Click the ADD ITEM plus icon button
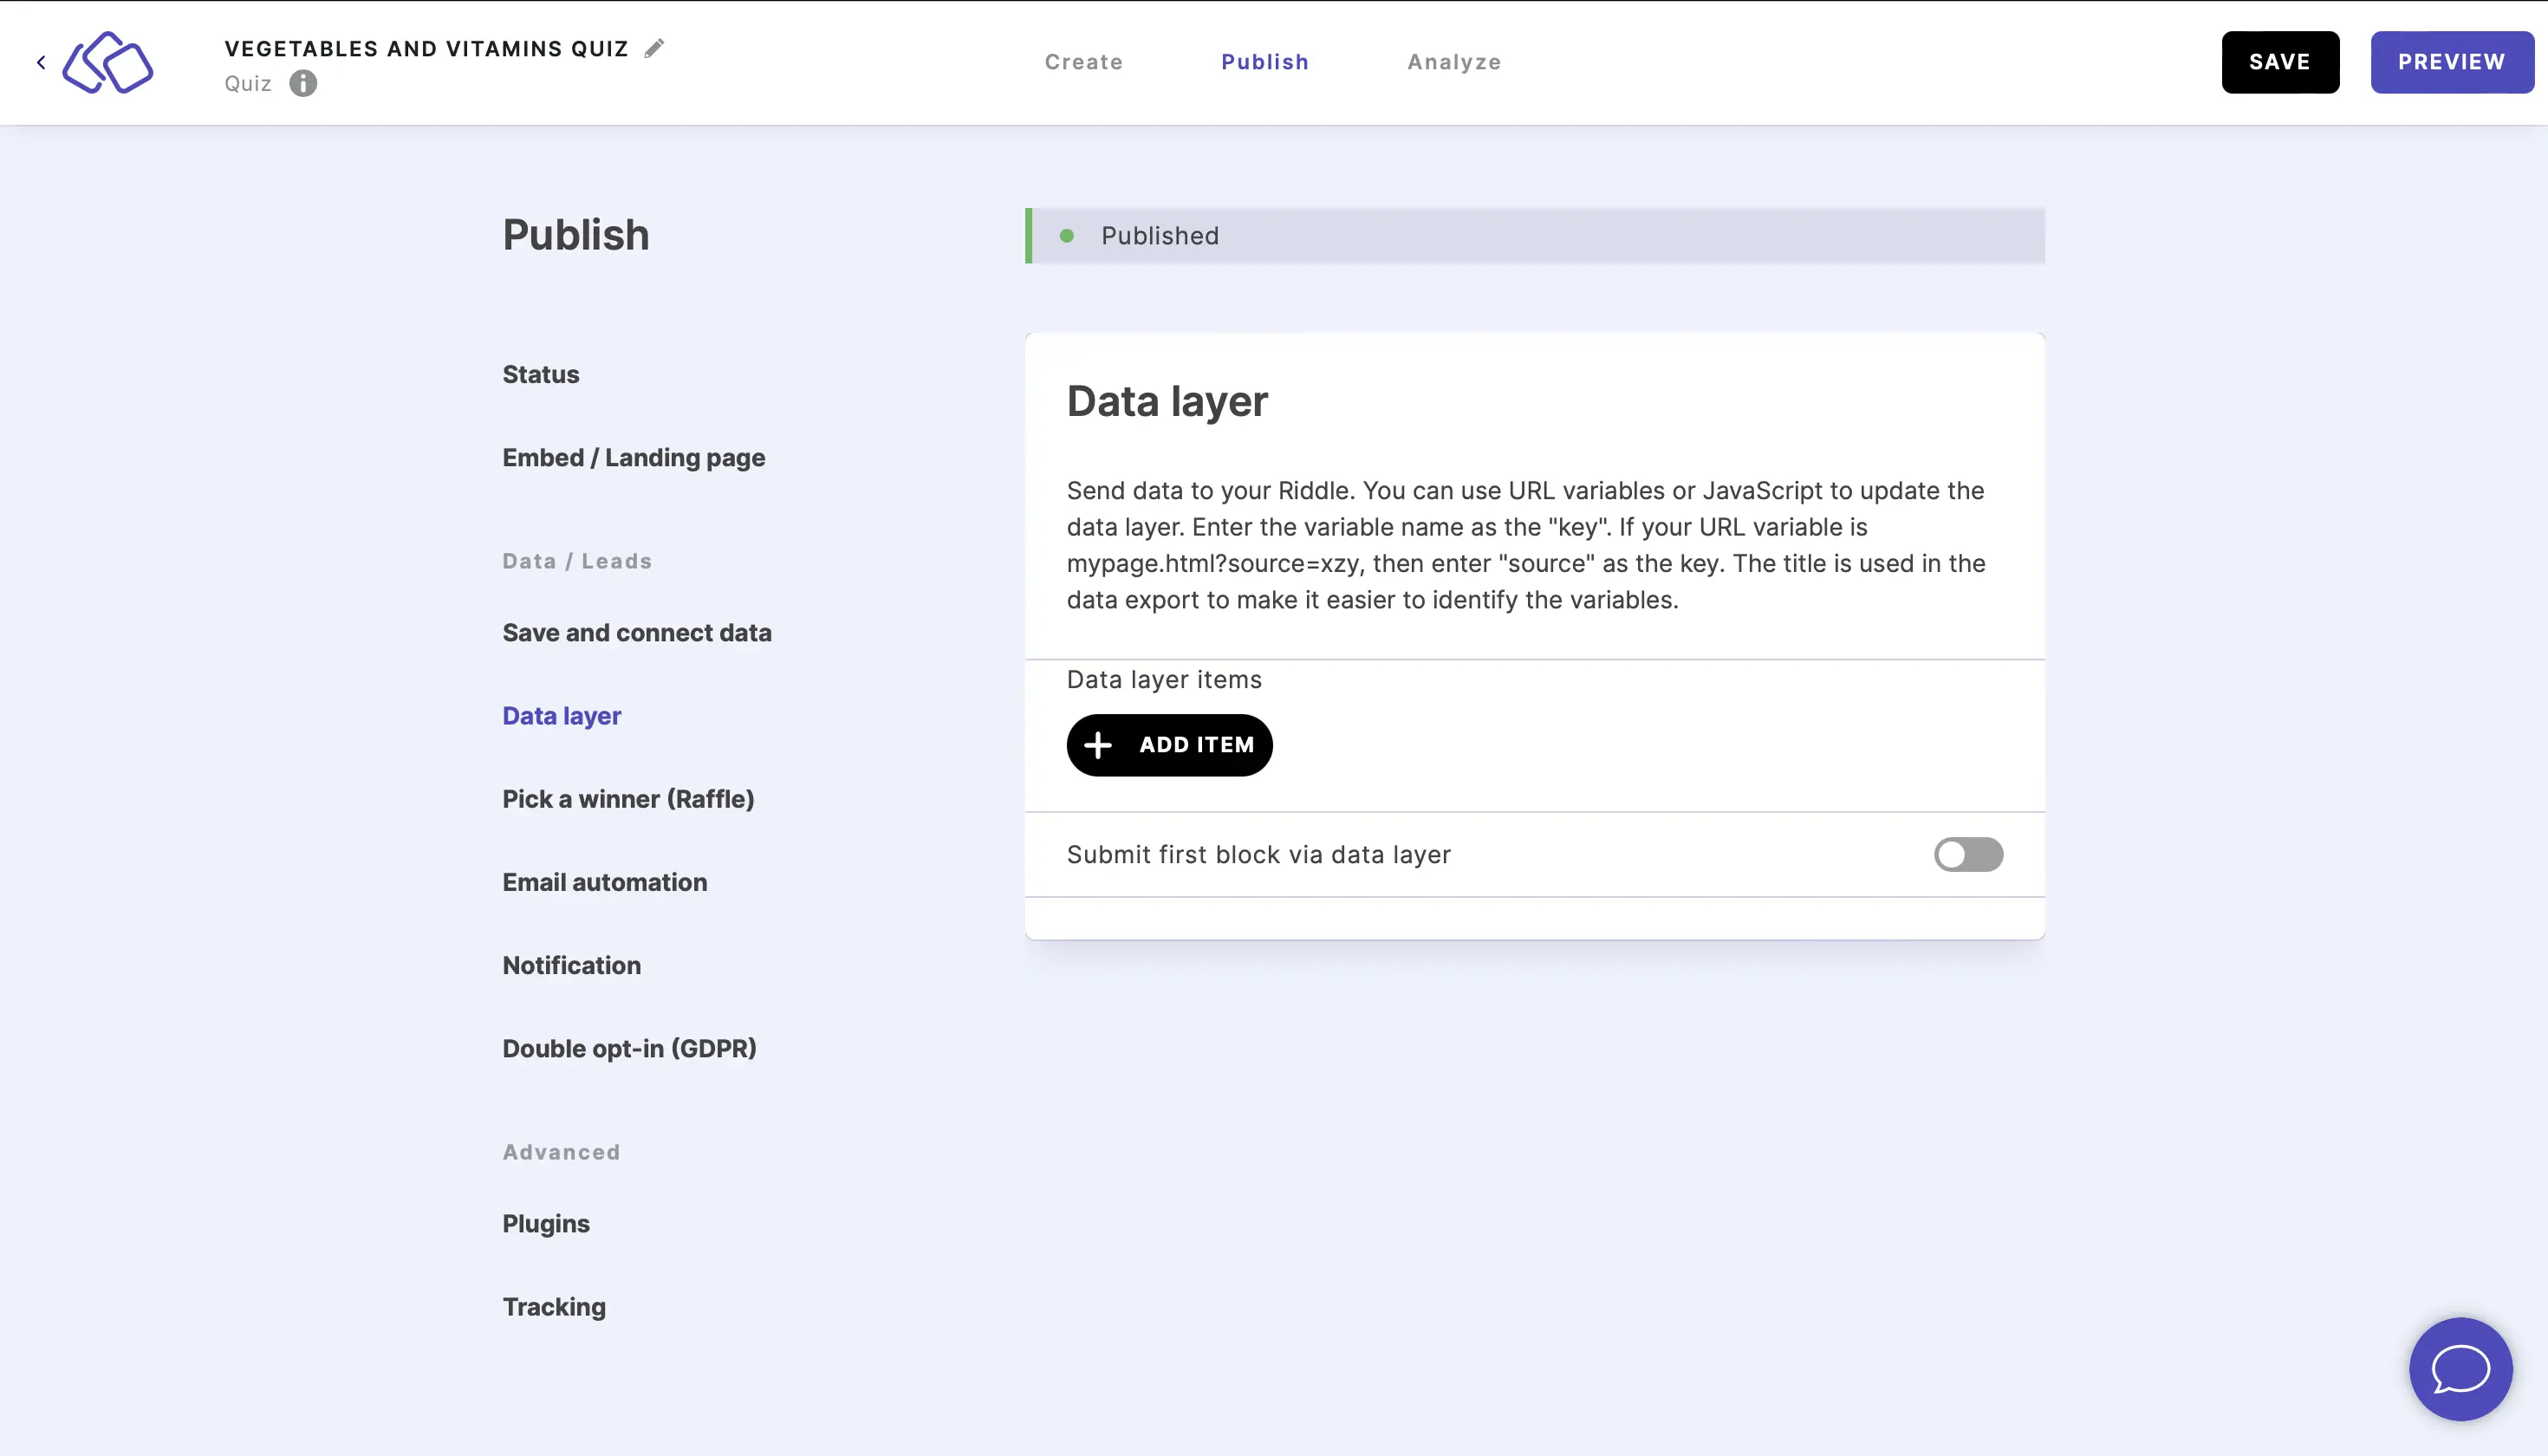Screen dimensions: 2548x1456 coord(1097,744)
